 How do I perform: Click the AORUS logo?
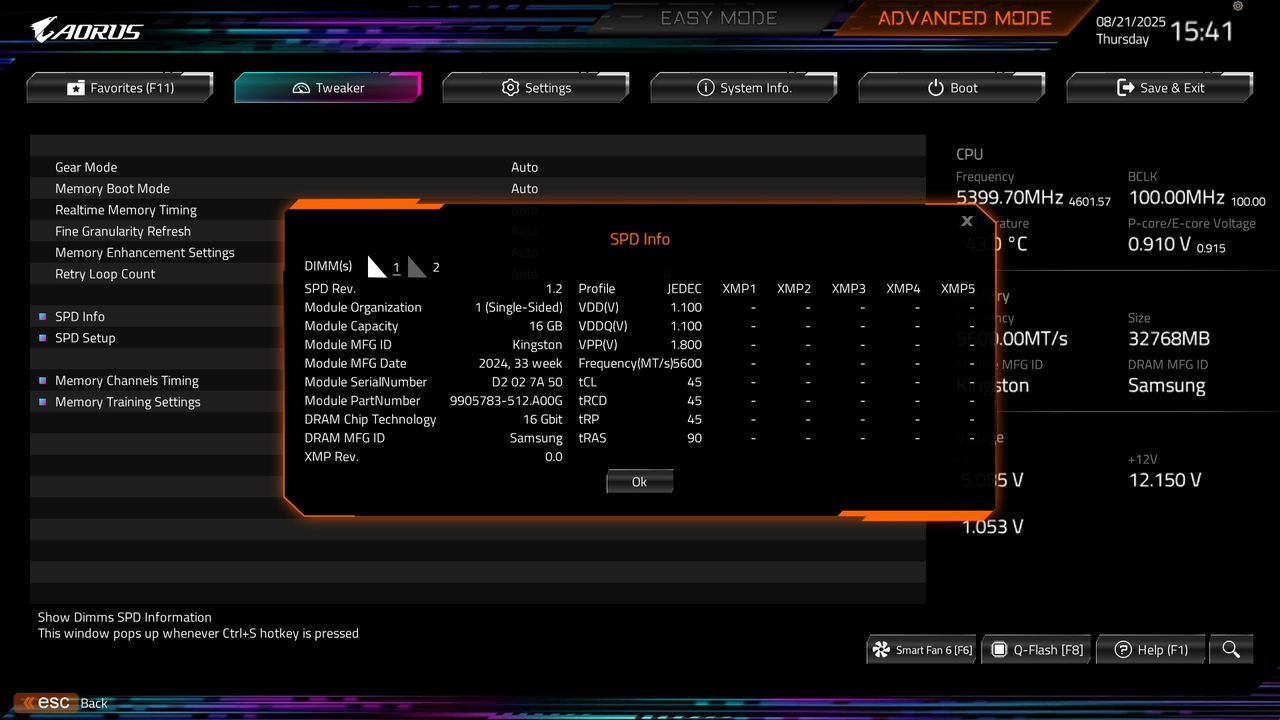(x=85, y=28)
